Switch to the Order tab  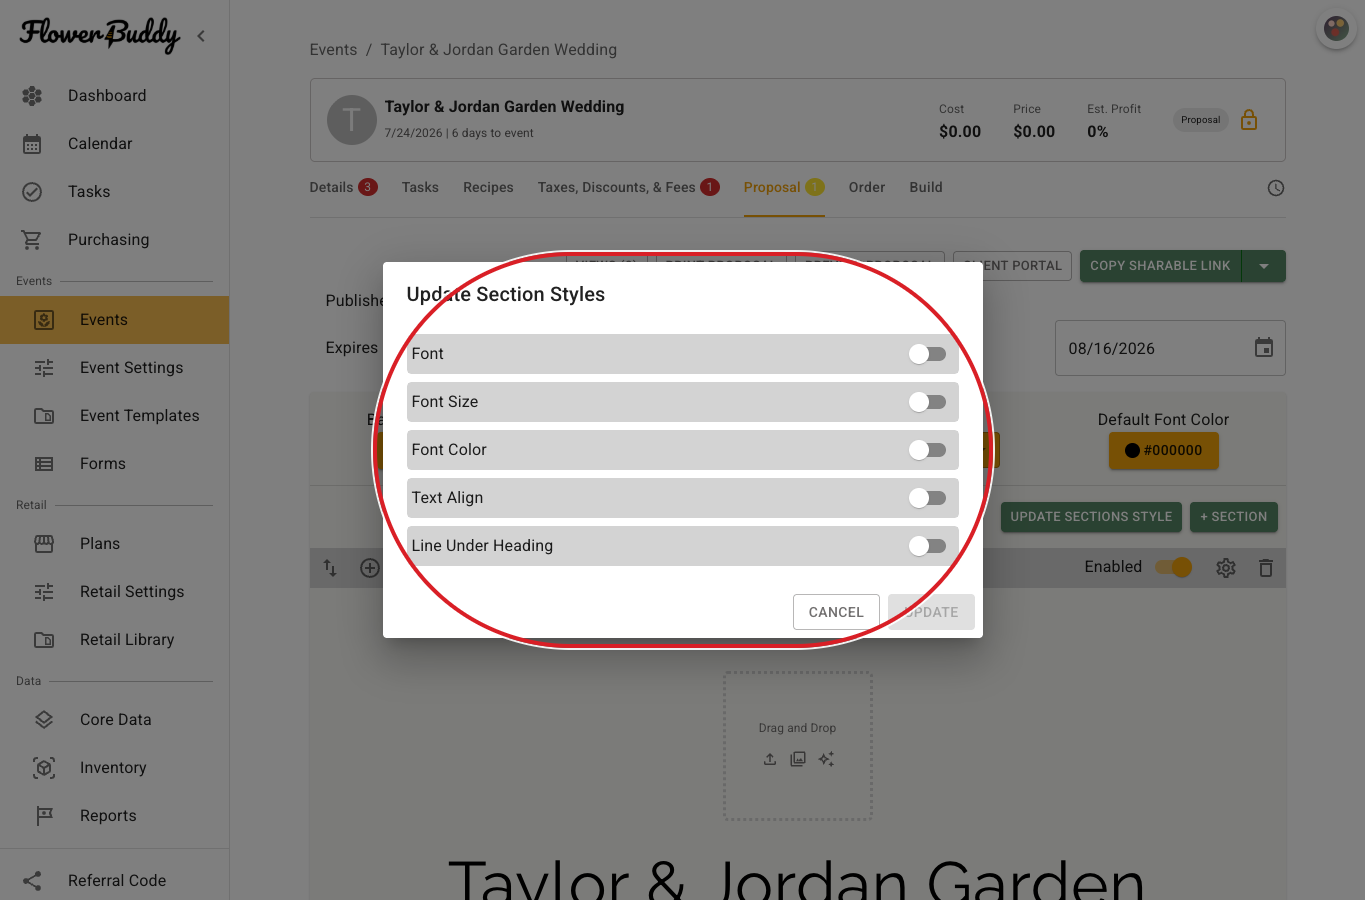[x=867, y=187]
